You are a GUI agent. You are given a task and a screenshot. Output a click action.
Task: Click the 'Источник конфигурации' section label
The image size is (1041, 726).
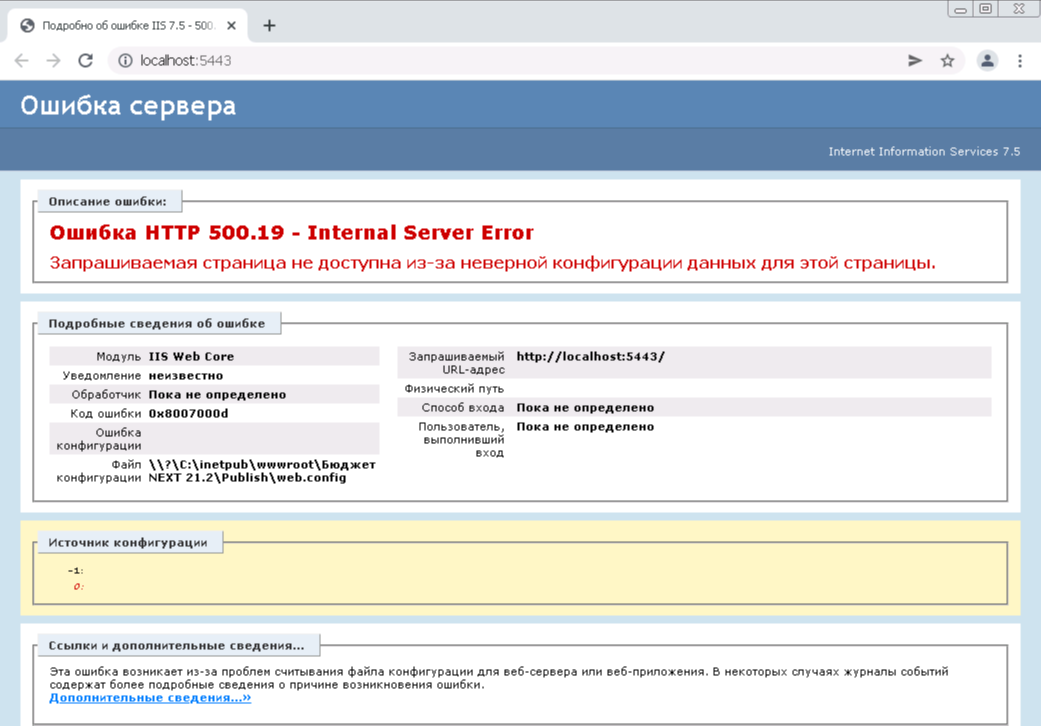coord(128,542)
